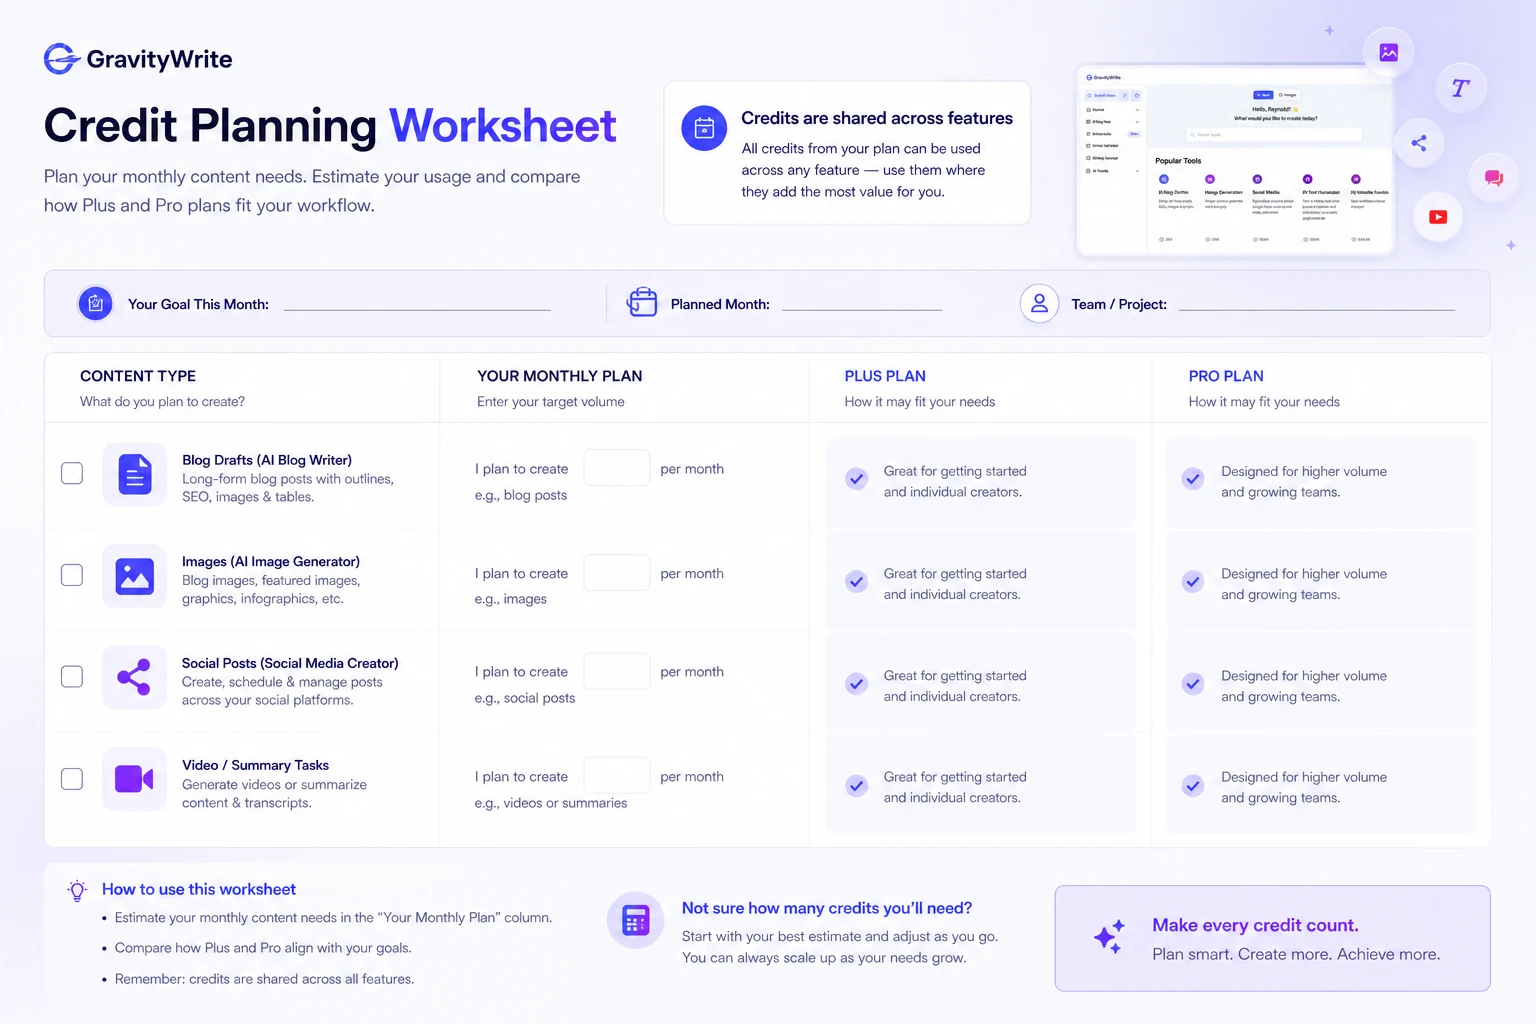The width and height of the screenshot is (1536, 1024).
Task: Click the Plus Plan checkmark in Social Posts row
Action: (x=857, y=684)
